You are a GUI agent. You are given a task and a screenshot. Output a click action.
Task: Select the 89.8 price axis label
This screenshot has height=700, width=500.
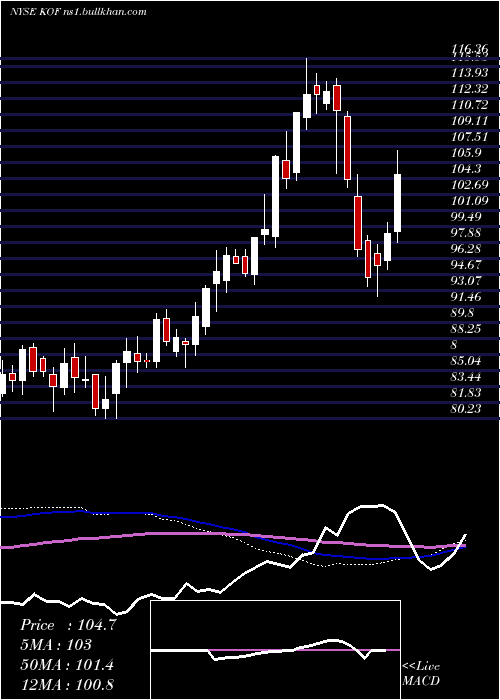point(462,313)
